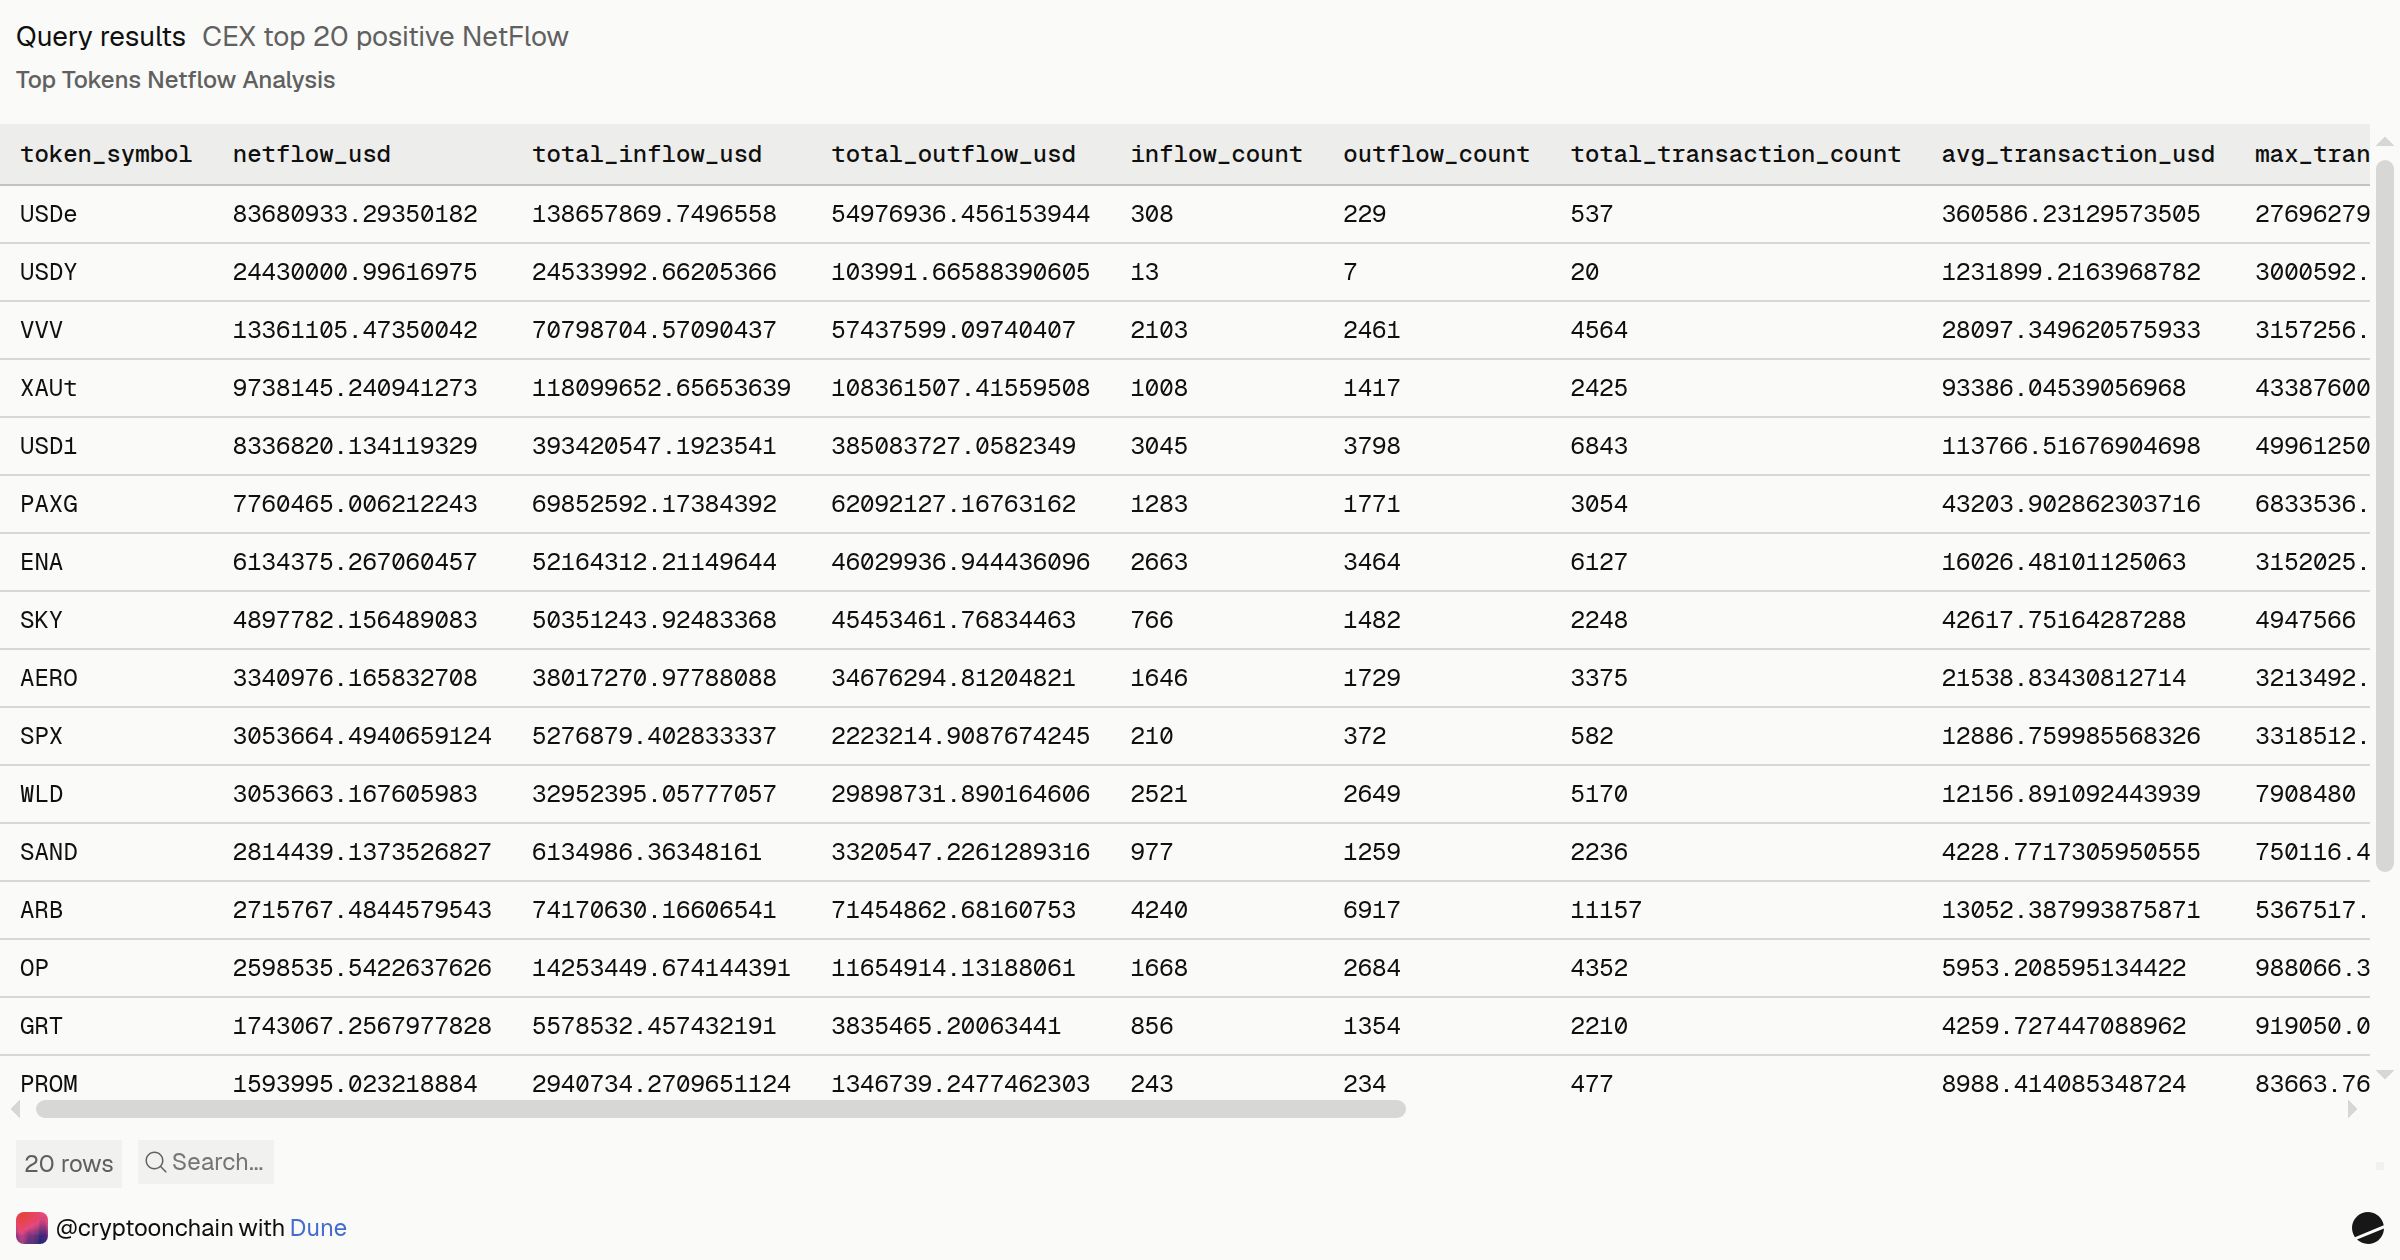Click the horizontal scrollbar thumb
The height and width of the screenshot is (1260, 2400).
[x=721, y=1109]
